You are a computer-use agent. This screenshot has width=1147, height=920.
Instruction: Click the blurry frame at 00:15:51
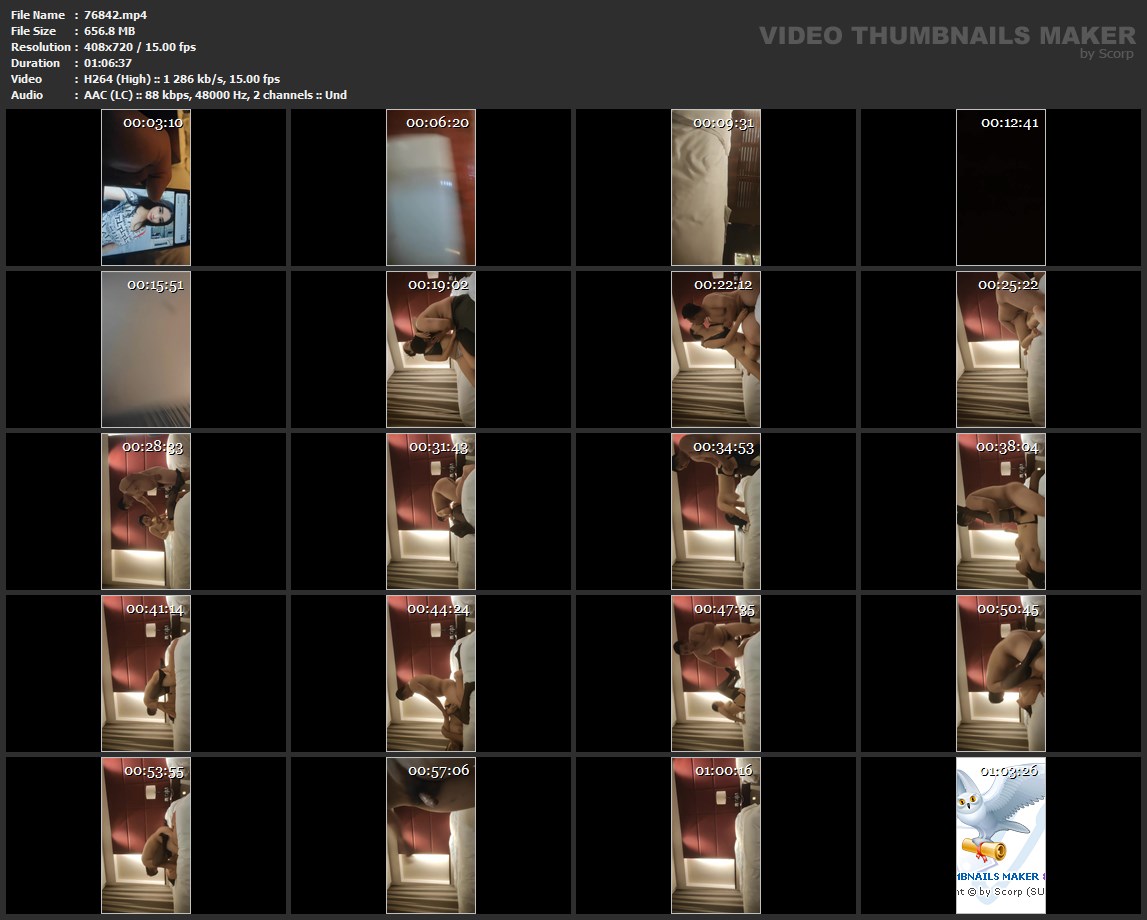(146, 349)
